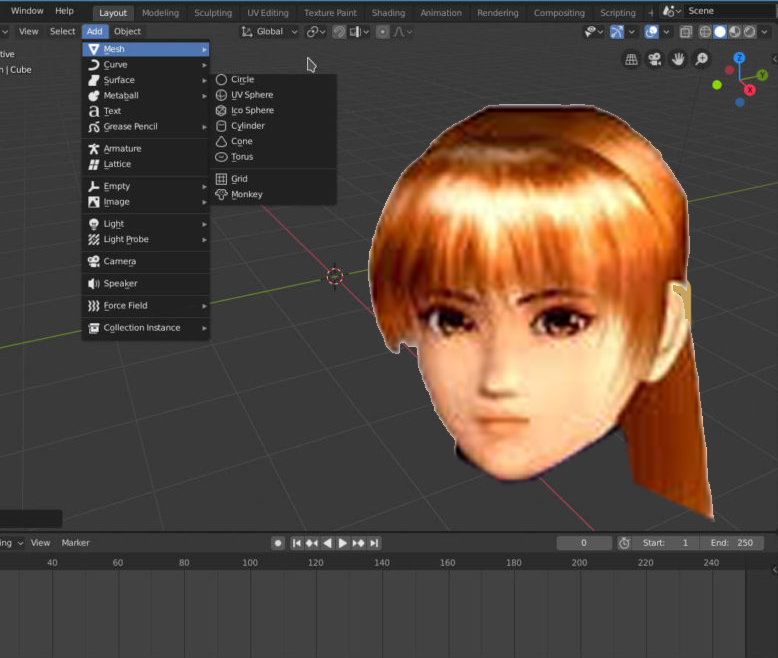This screenshot has width=778, height=658.
Task: Jump to the timeline's last frame
Action: 374,543
